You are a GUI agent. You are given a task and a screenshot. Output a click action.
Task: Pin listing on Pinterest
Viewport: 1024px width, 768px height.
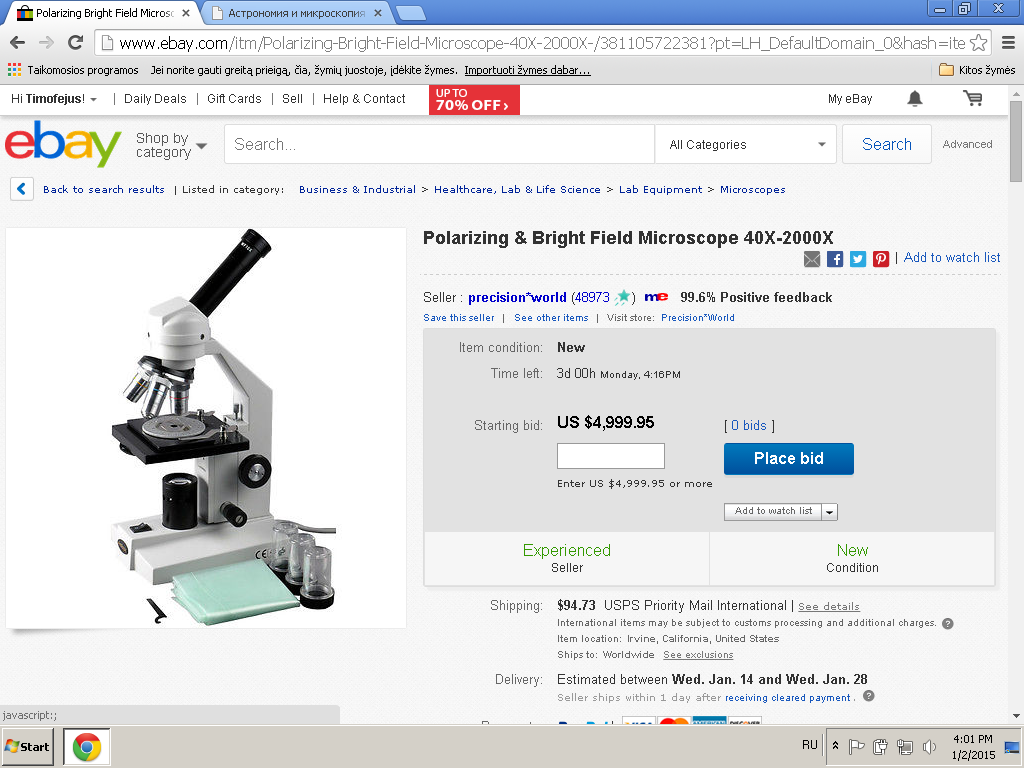[x=881, y=259]
